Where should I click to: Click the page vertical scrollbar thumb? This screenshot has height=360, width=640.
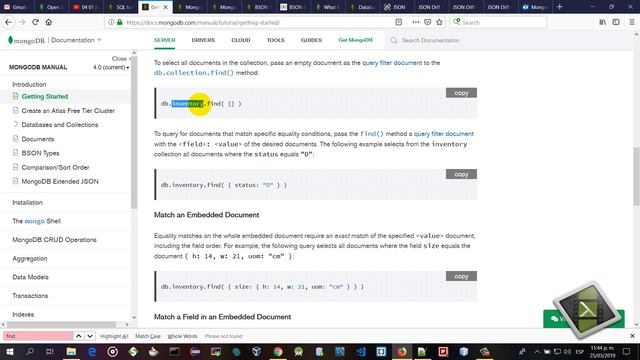[636, 176]
